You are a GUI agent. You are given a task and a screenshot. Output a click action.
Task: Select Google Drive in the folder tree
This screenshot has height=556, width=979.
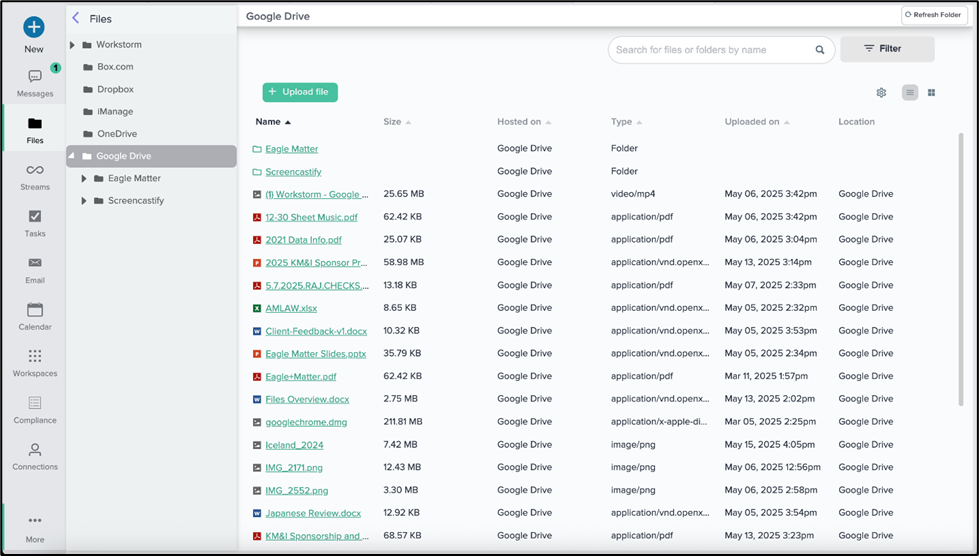coord(151,156)
